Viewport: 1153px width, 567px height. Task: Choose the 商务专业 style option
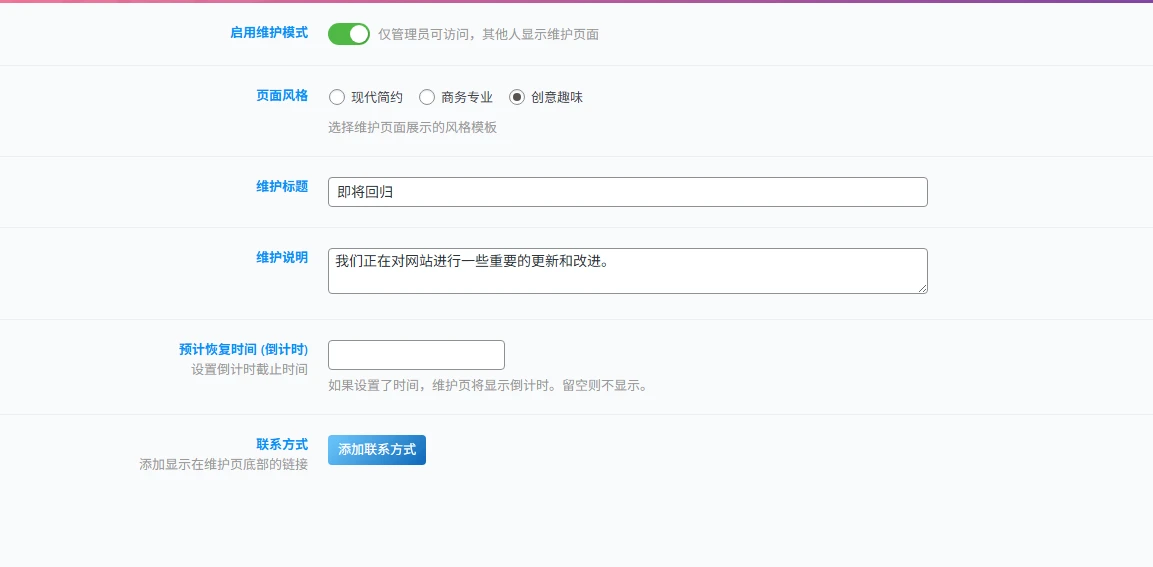427,97
